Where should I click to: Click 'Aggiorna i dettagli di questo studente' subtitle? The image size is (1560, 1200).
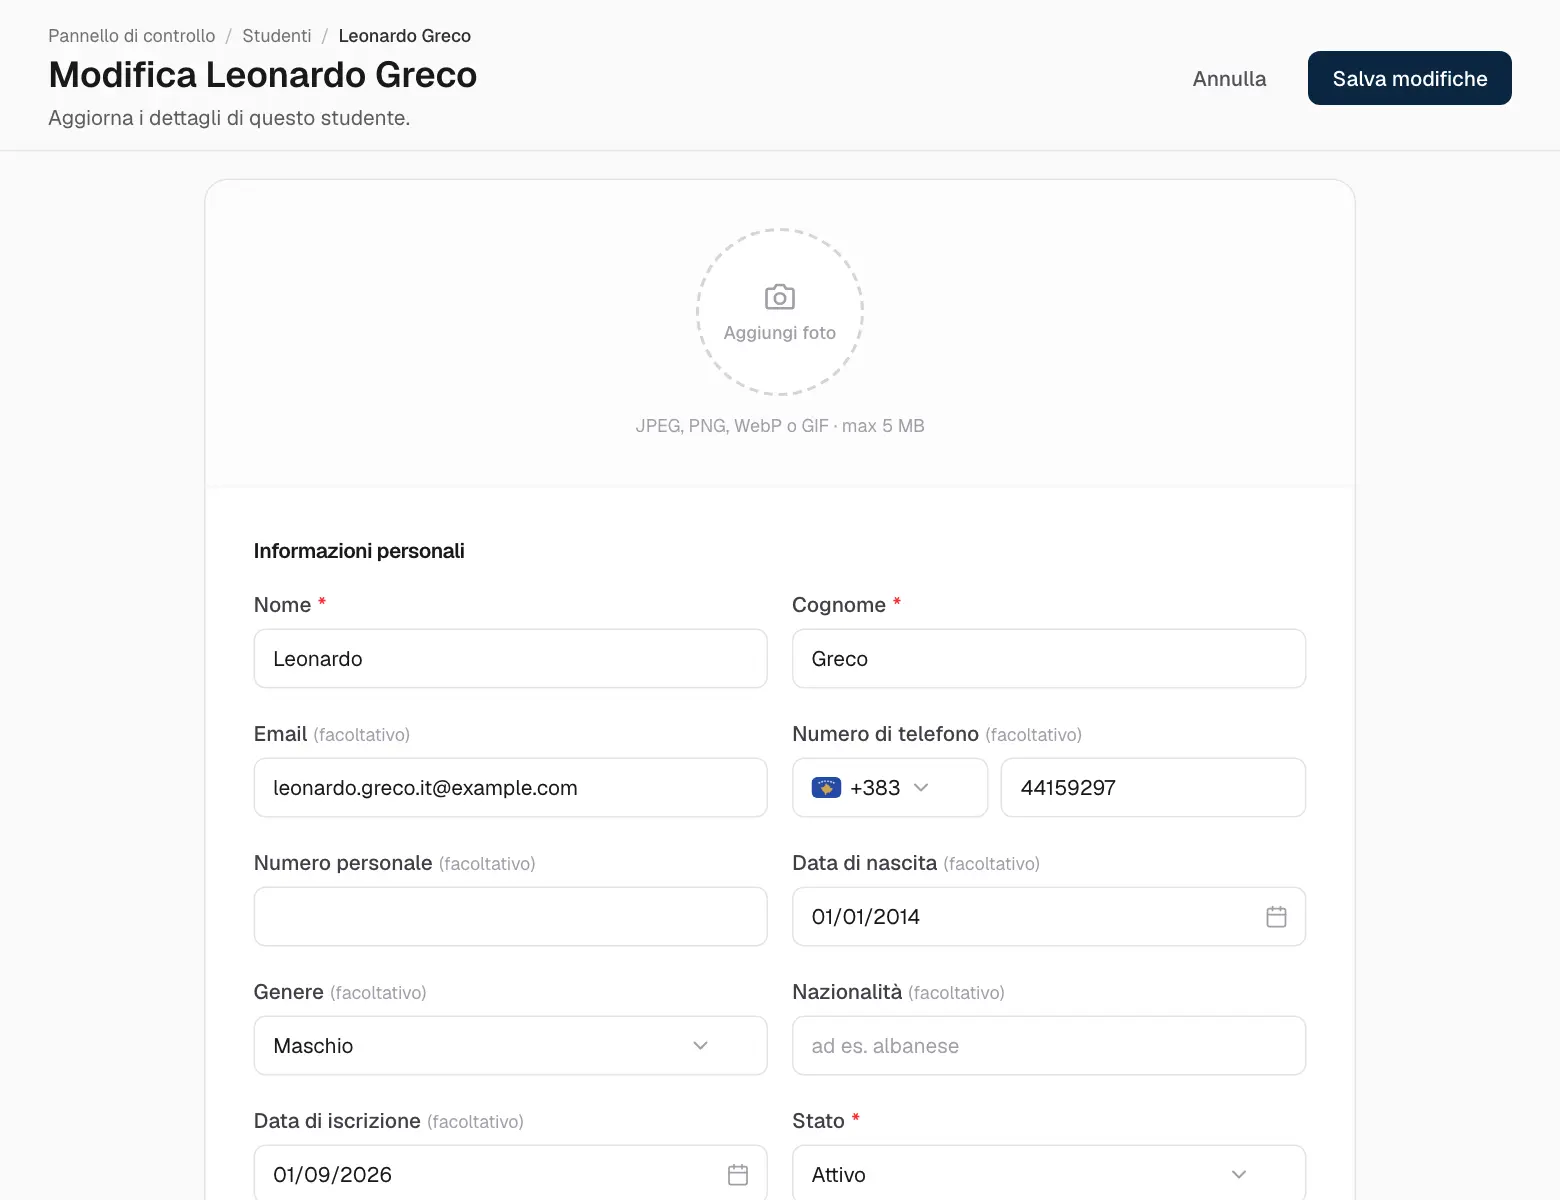(x=229, y=118)
